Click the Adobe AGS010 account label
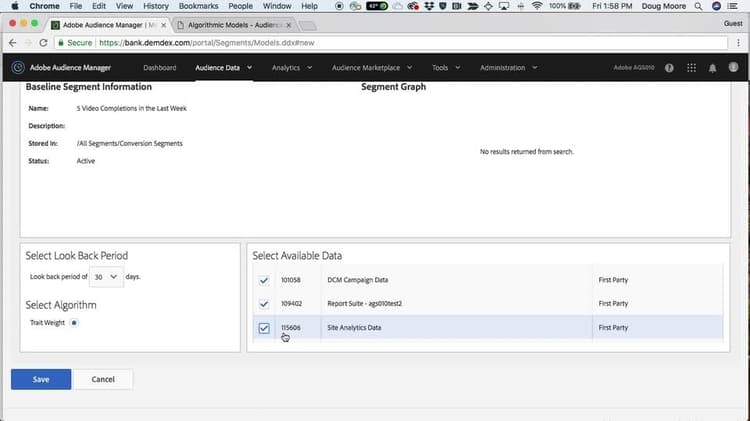Image resolution: width=750 pixels, height=421 pixels. [x=634, y=68]
